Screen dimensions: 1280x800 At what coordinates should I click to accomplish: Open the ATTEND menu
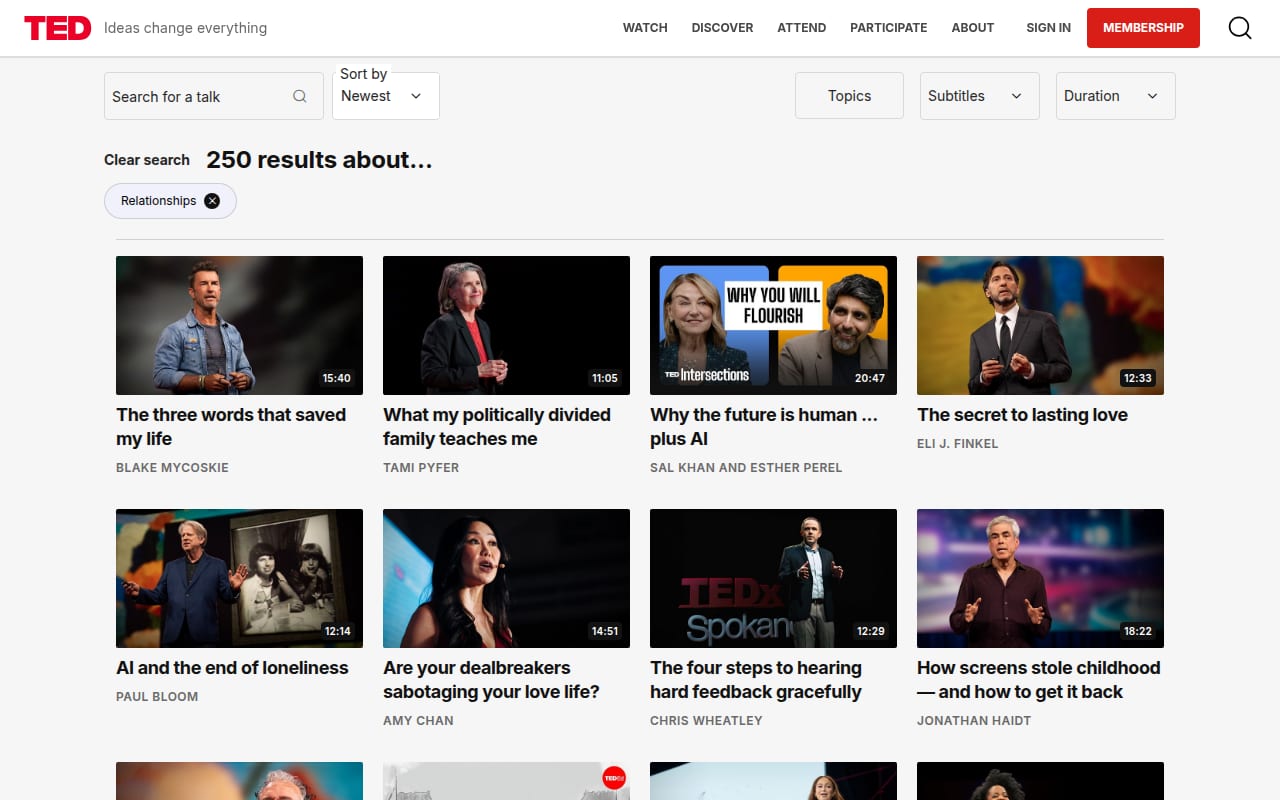(x=802, y=28)
